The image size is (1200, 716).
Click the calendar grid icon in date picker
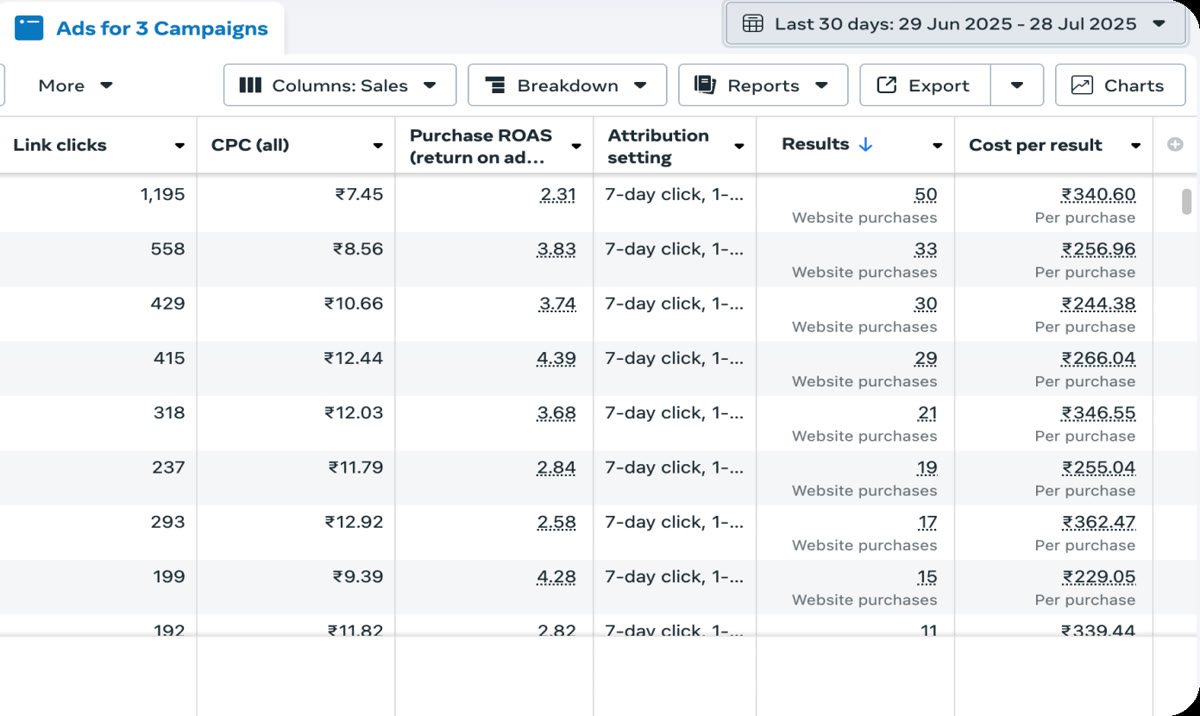pyautogui.click(x=753, y=24)
